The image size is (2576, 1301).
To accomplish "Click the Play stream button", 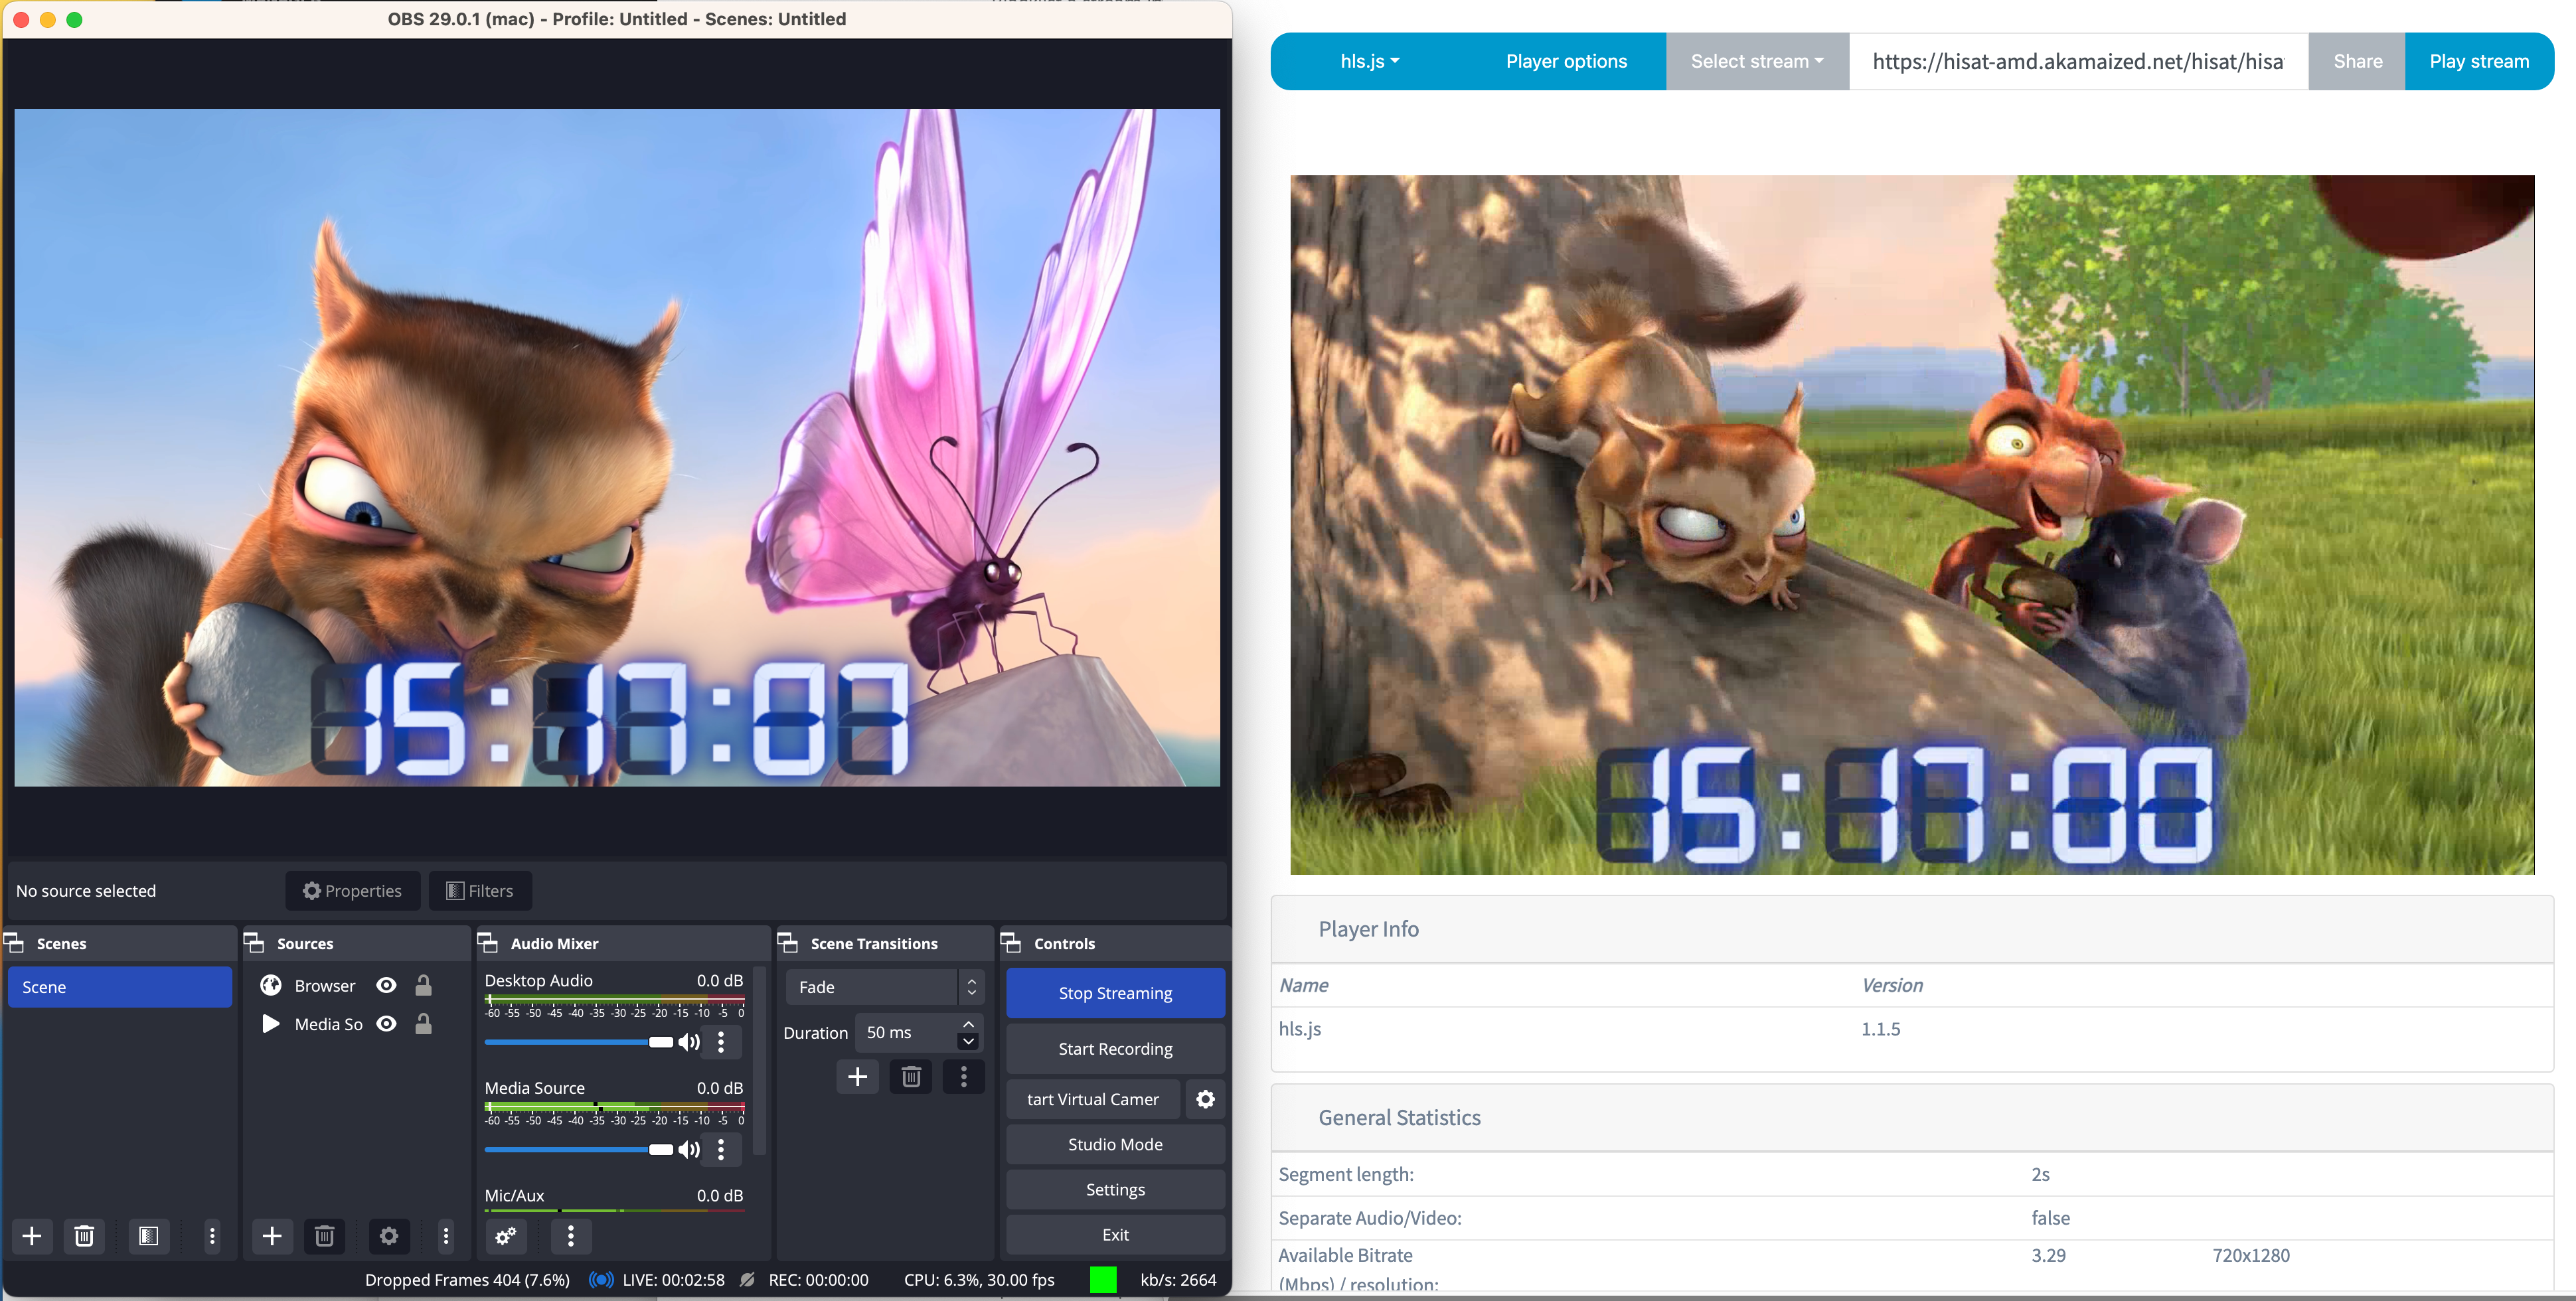I will (x=2479, y=61).
